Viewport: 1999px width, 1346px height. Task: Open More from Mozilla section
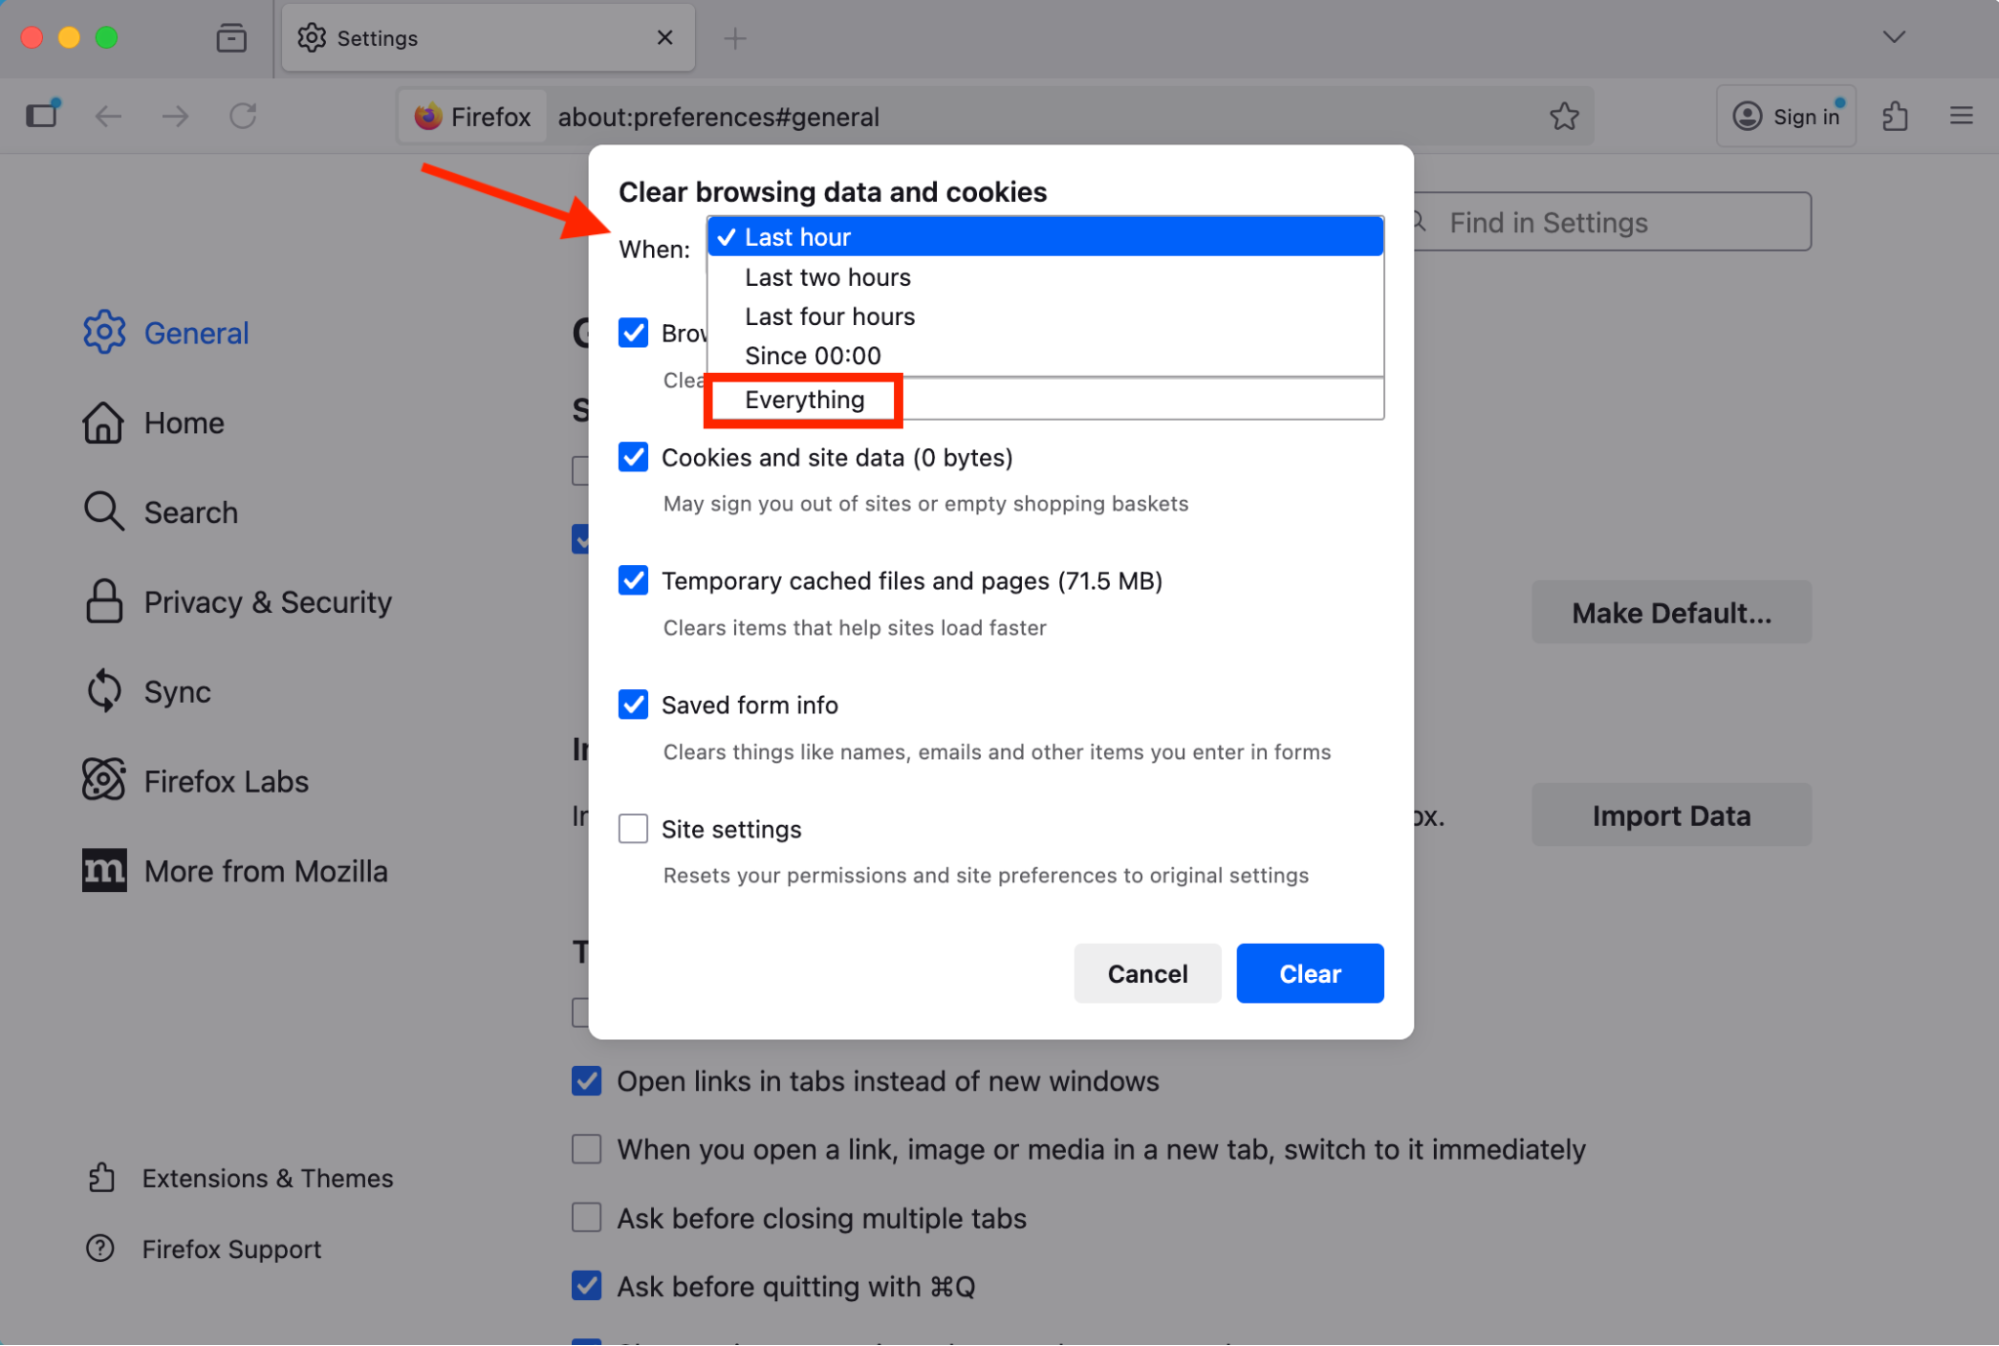pyautogui.click(x=266, y=870)
